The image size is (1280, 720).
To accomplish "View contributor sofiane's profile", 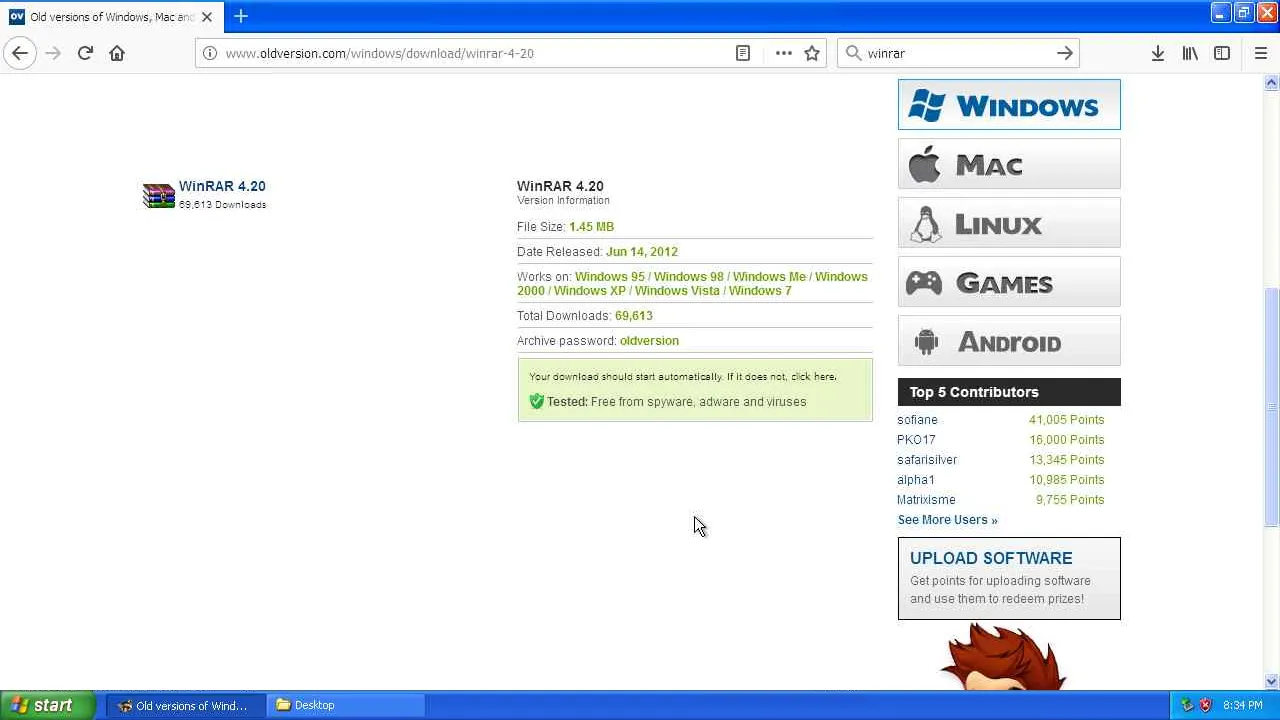I will click(917, 420).
